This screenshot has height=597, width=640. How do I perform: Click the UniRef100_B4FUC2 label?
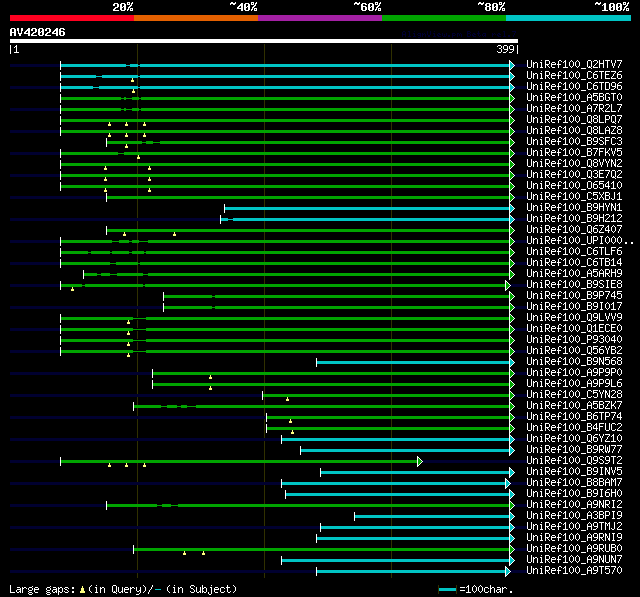click(x=574, y=428)
